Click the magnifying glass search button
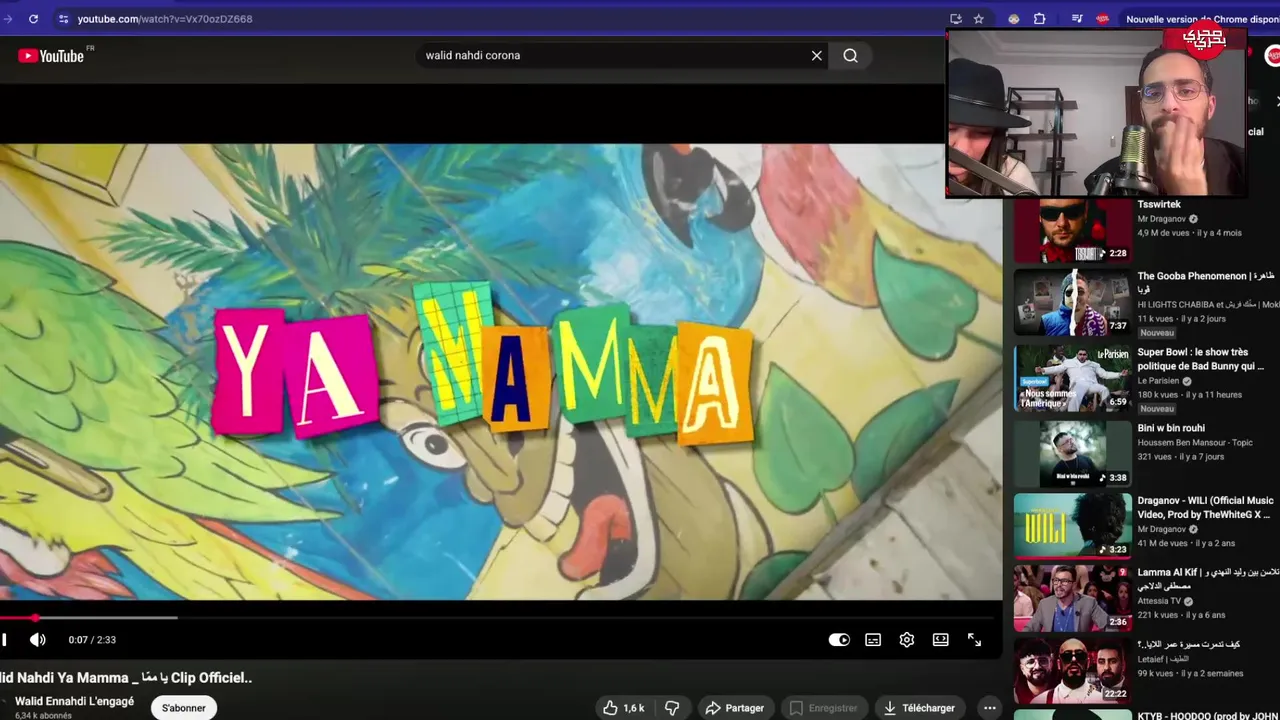Screen dimensions: 1280x720 [x=851, y=56]
